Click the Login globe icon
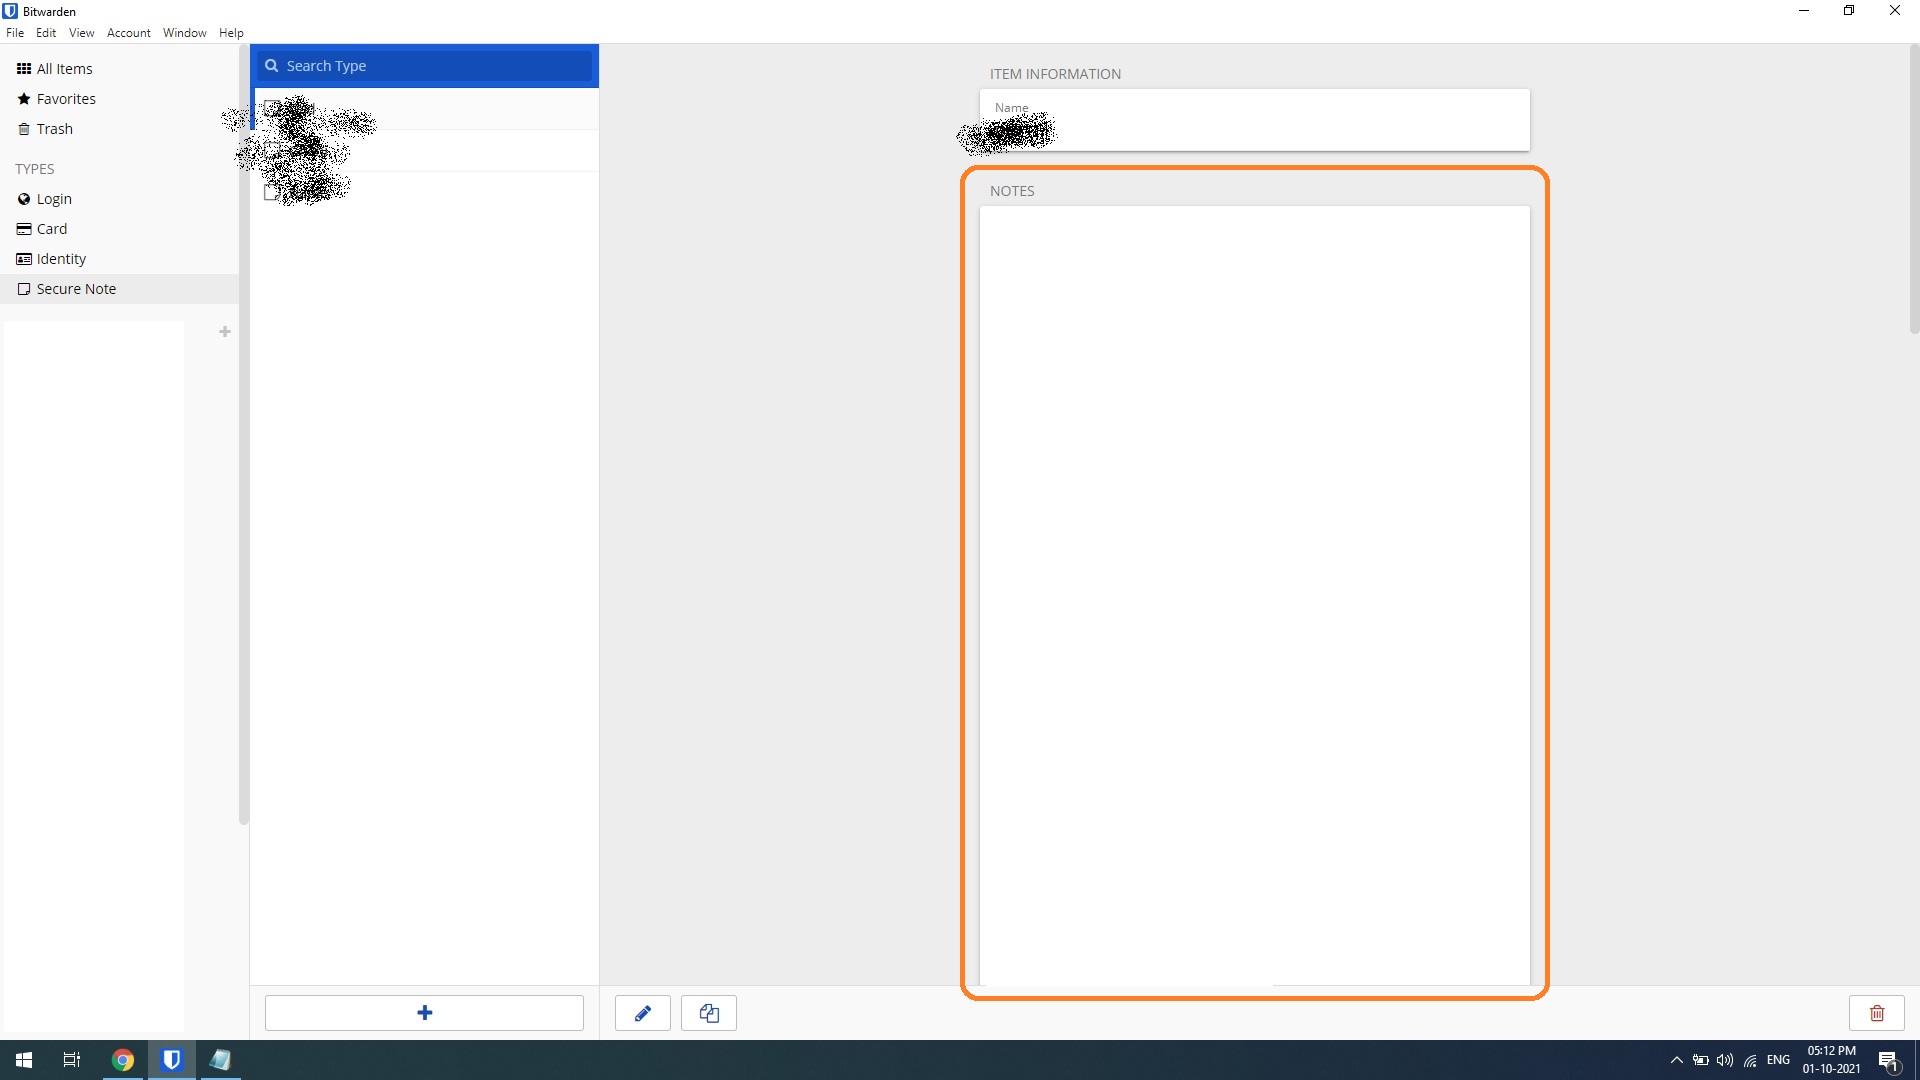Viewport: 1920px width, 1080px height. coord(24,199)
